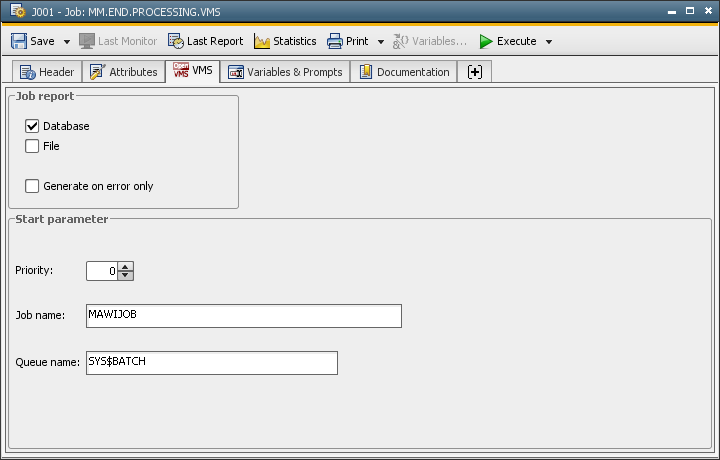Run the job with Execute

coord(508,41)
